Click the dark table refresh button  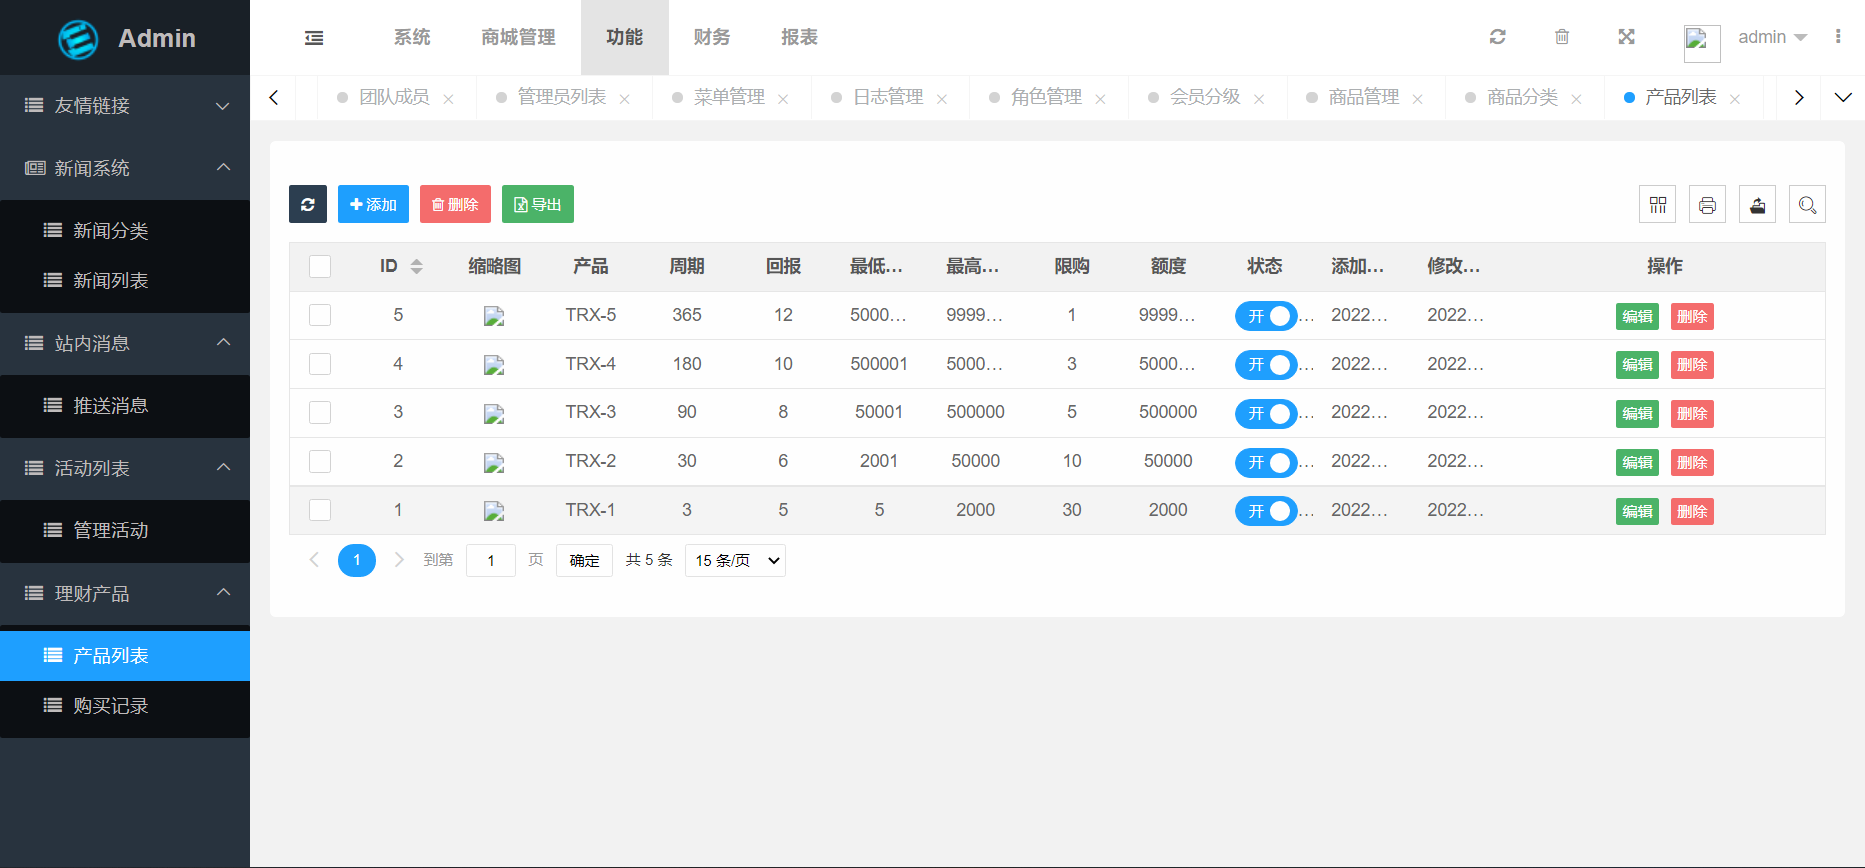[x=308, y=204]
